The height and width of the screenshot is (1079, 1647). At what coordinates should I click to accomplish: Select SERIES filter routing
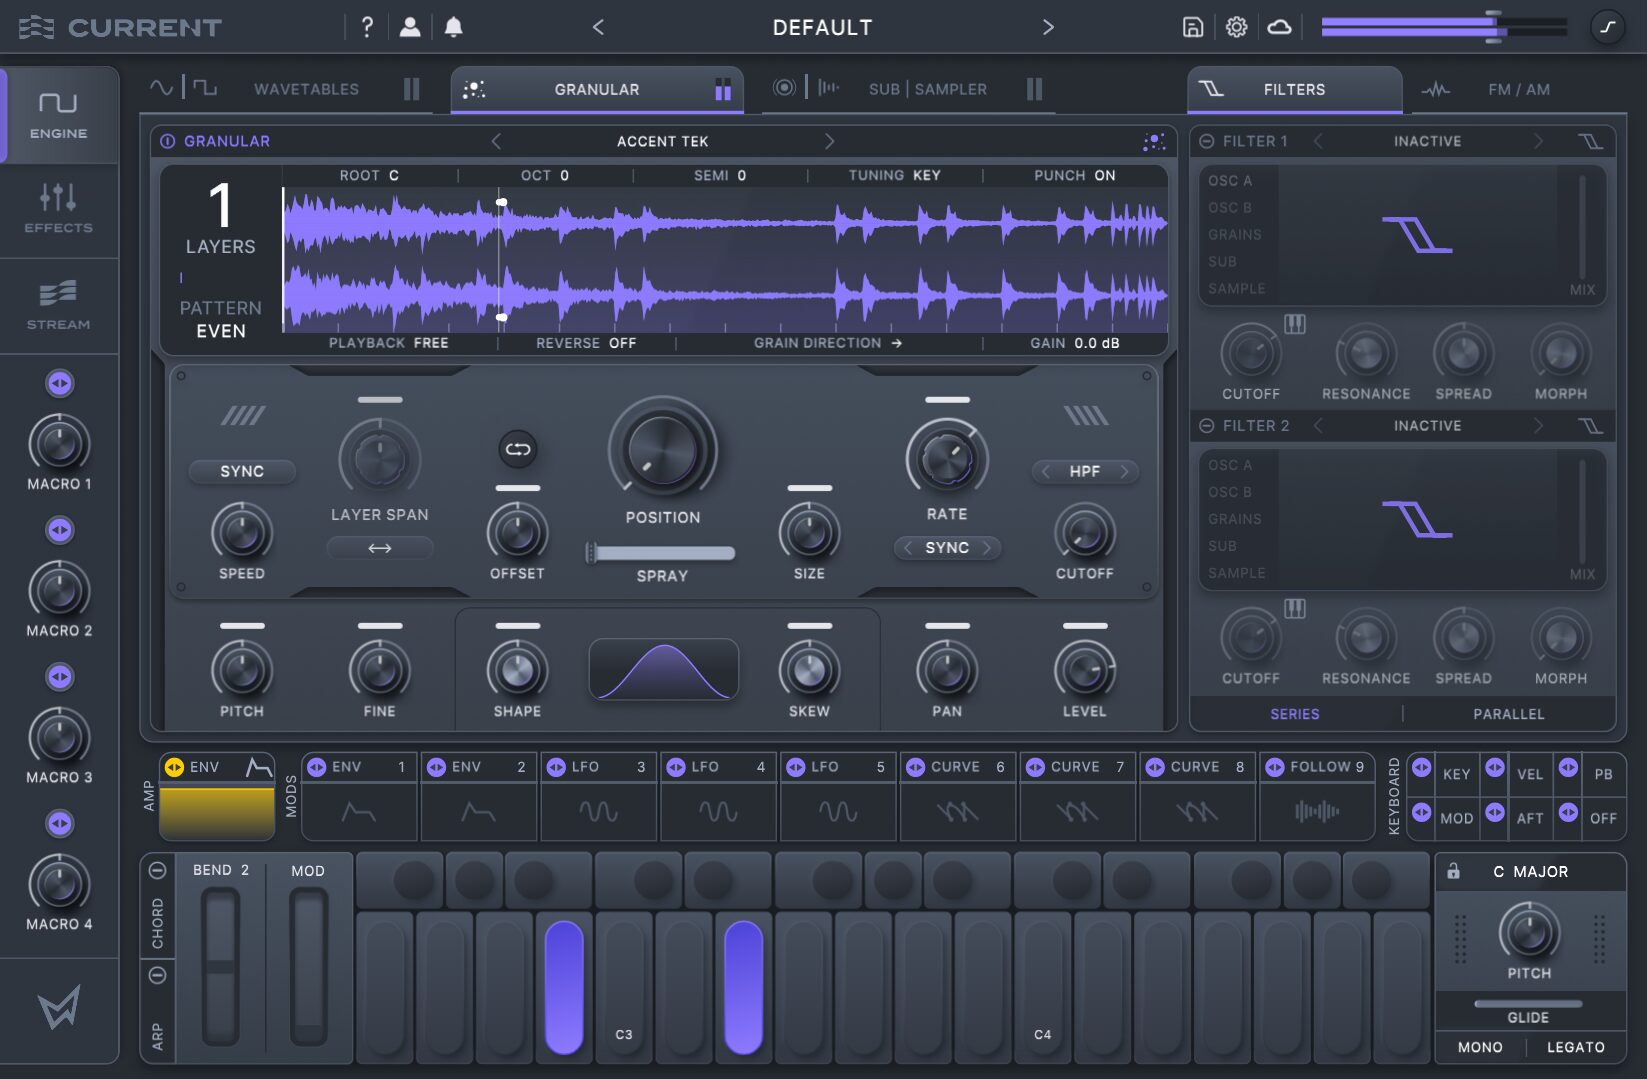1295,714
